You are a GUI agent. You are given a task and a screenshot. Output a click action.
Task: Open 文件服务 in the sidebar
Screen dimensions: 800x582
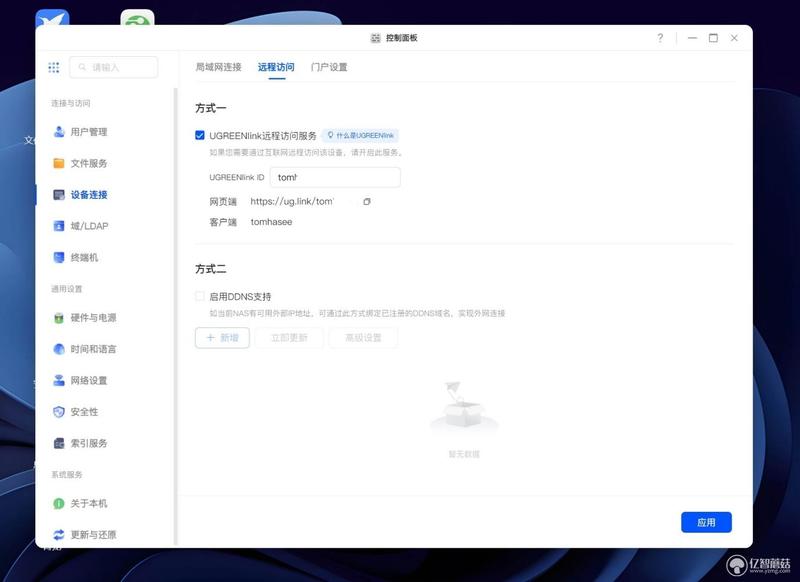80,163
